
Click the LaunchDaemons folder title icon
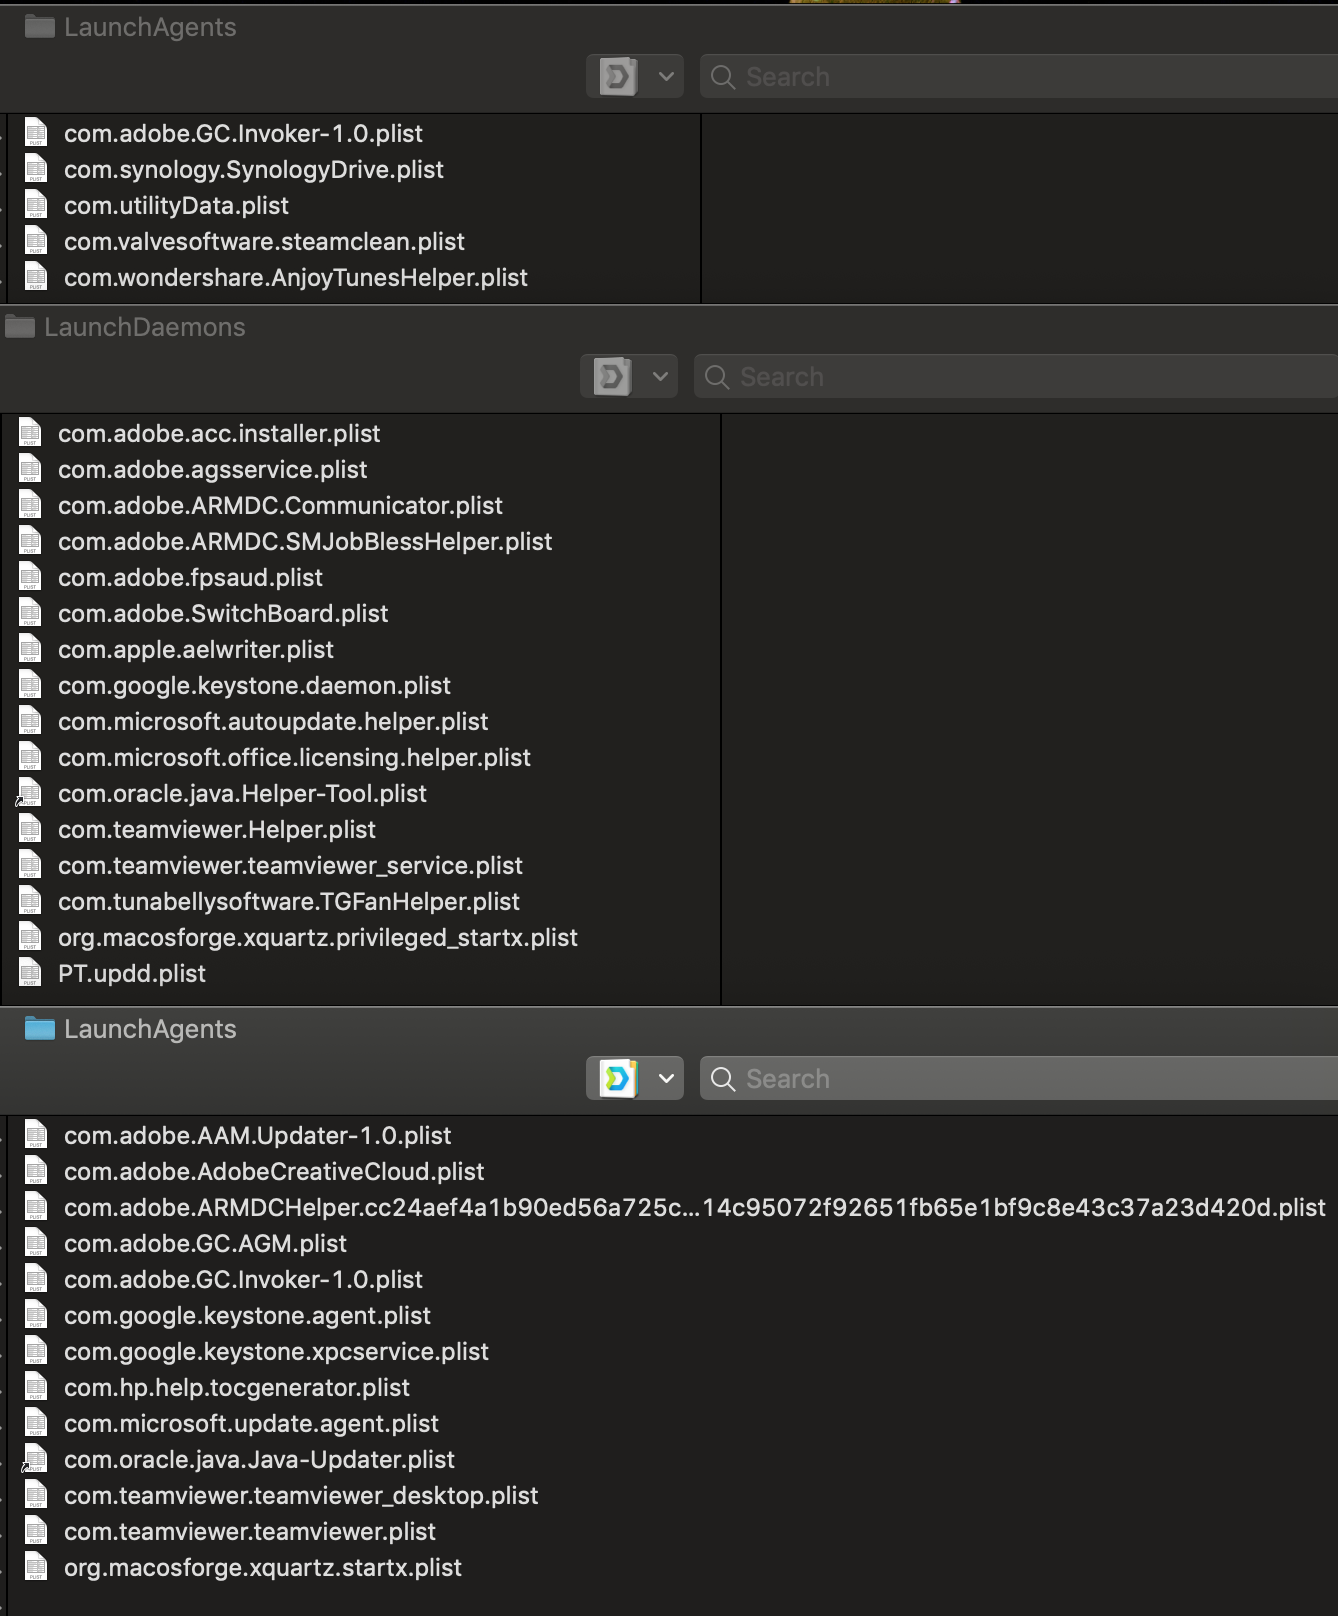click(20, 326)
